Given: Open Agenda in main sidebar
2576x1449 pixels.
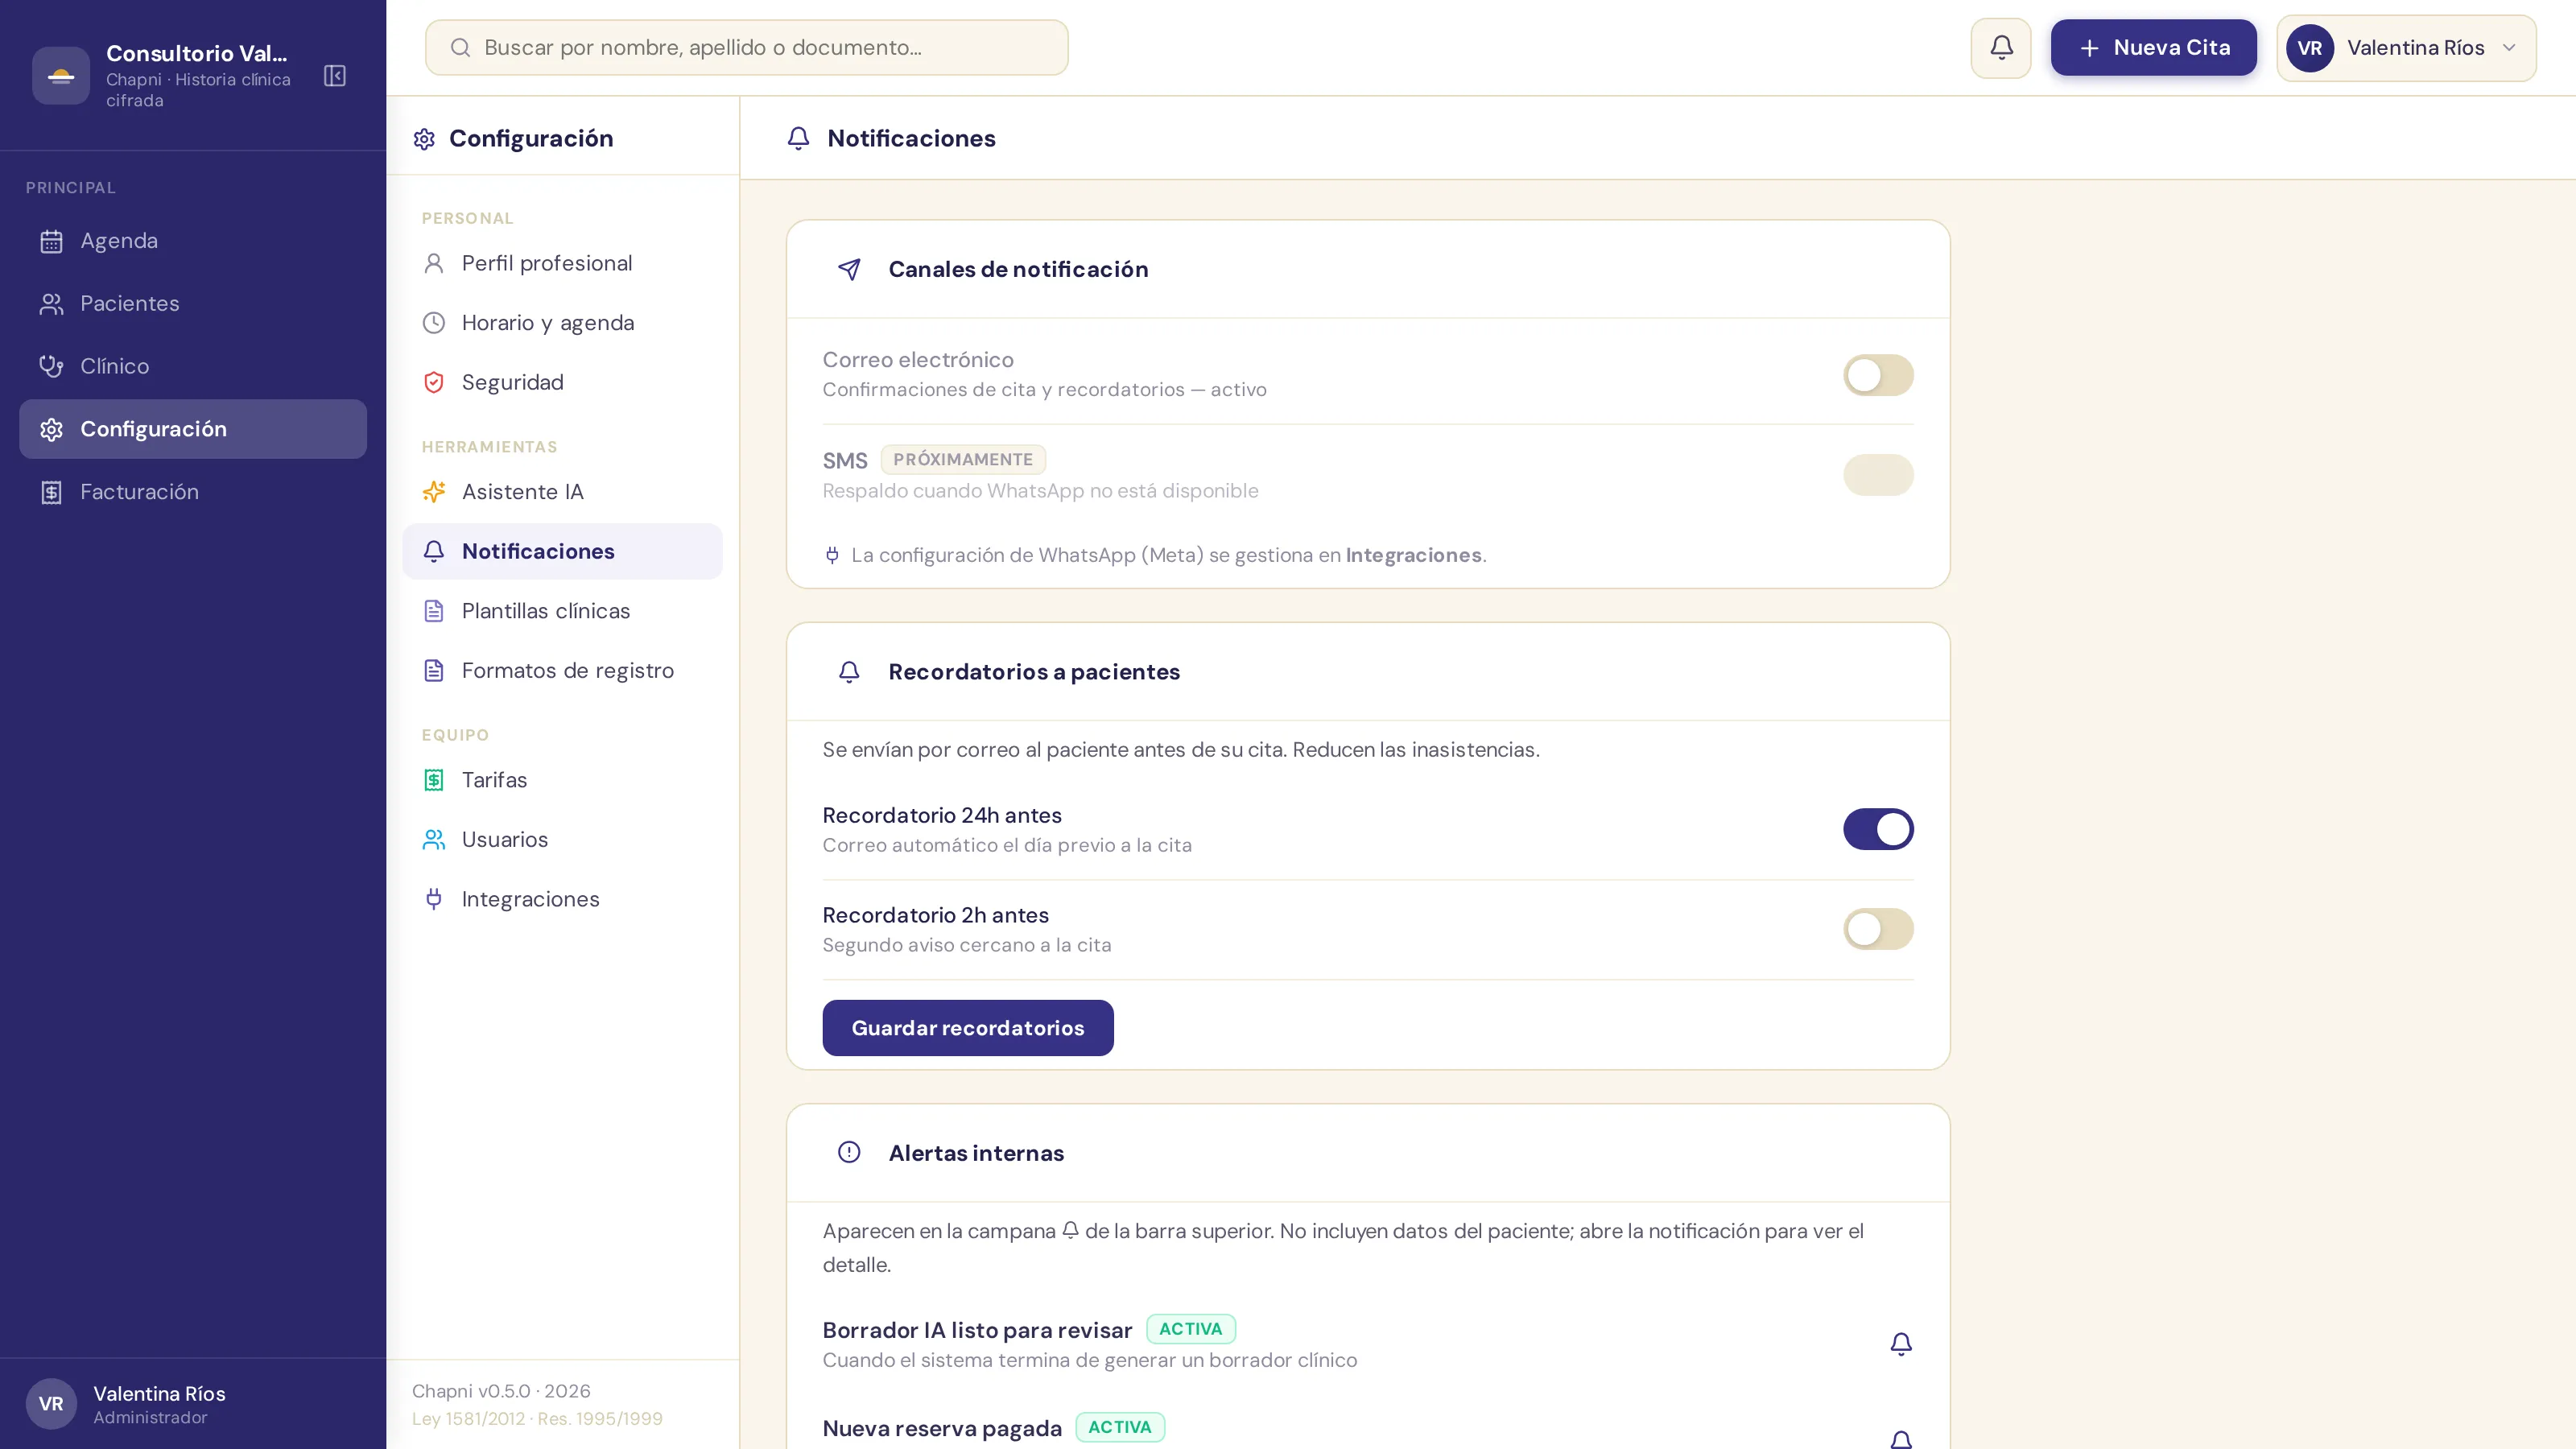Looking at the screenshot, I should click(x=193, y=241).
